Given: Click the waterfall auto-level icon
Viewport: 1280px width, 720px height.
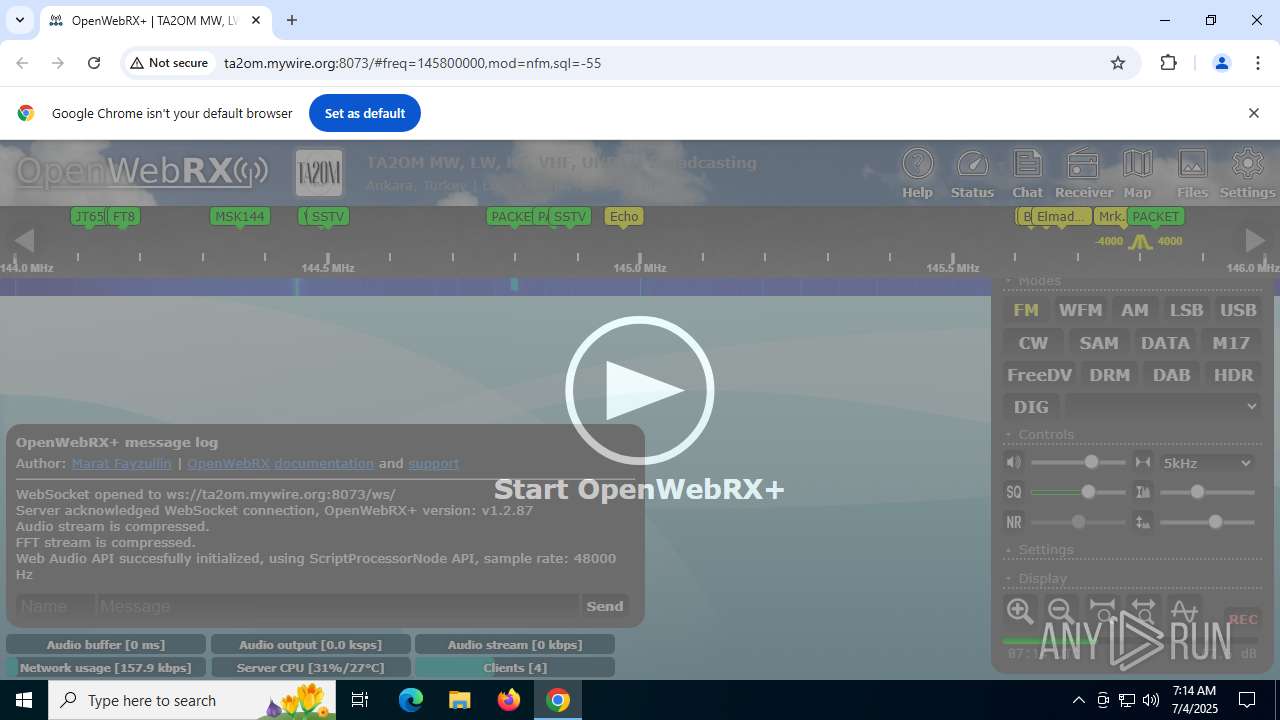Looking at the screenshot, I should click(x=1143, y=492).
